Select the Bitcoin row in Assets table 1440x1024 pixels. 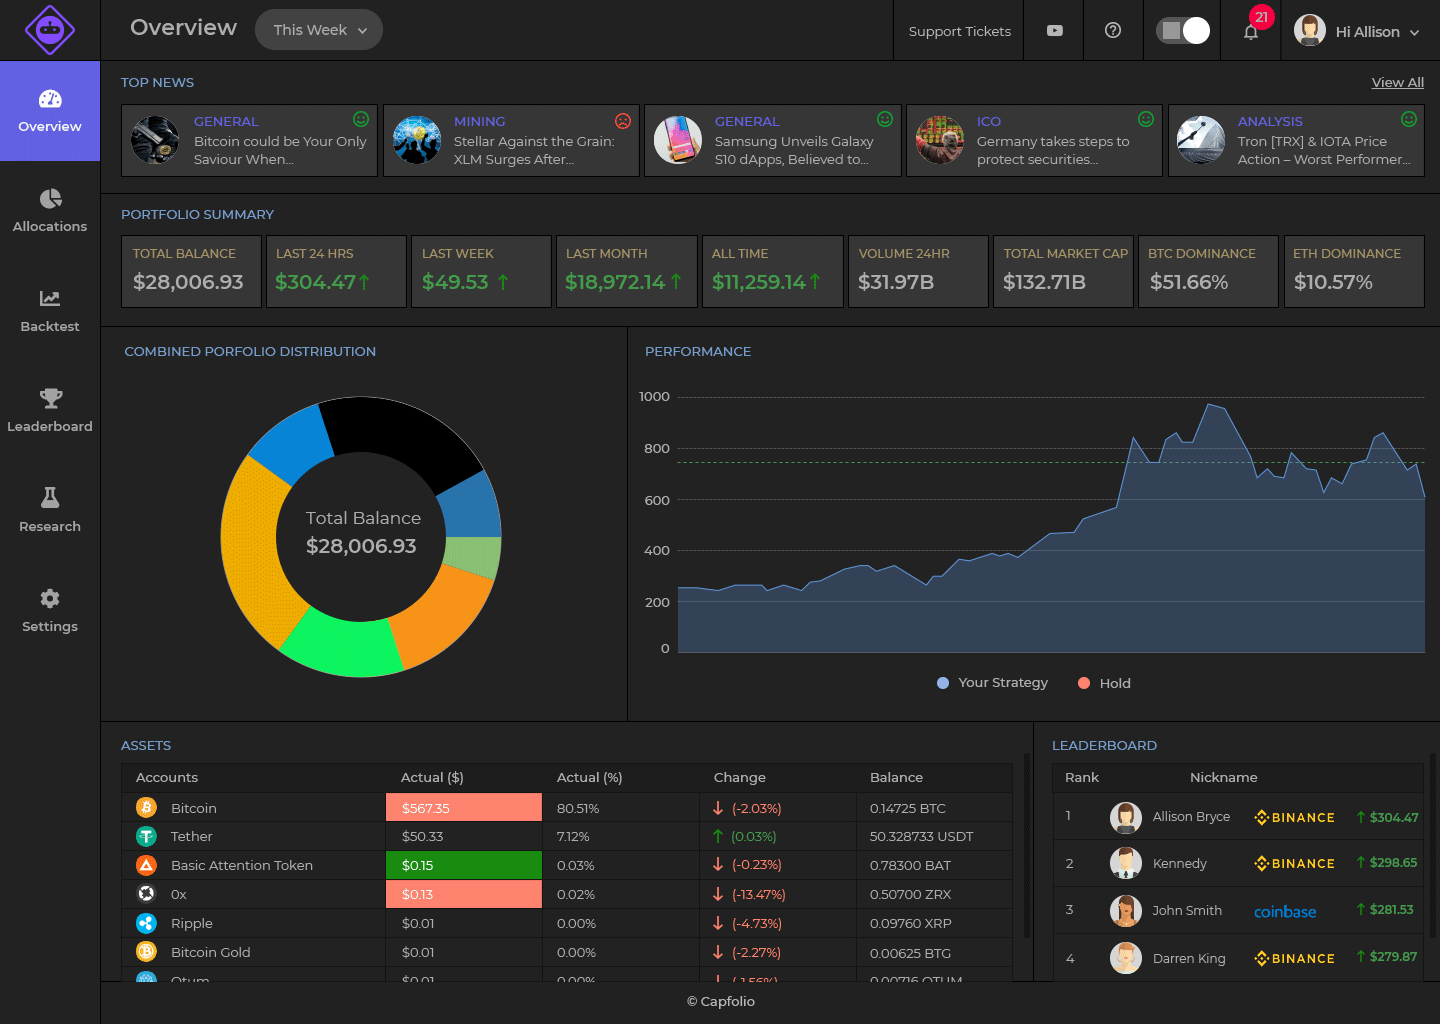pyautogui.click(x=567, y=808)
